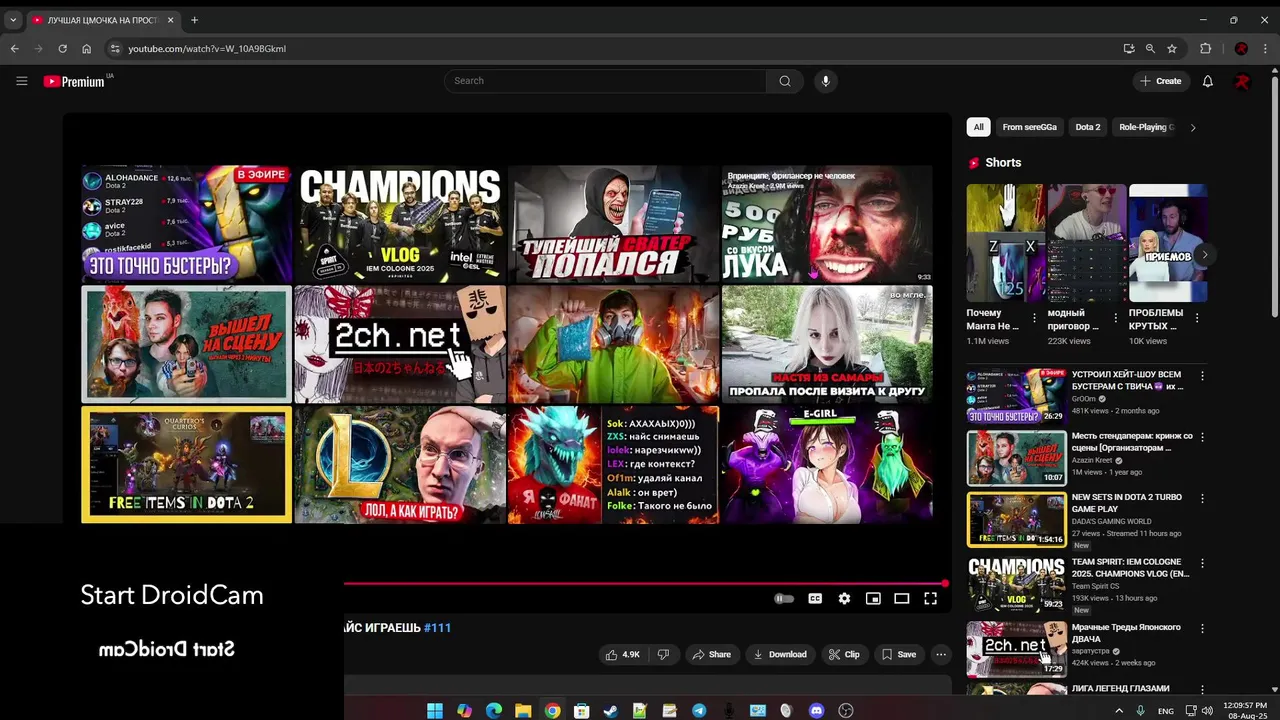Image resolution: width=1280 pixels, height=720 pixels.
Task: Share the video
Action: (712, 655)
